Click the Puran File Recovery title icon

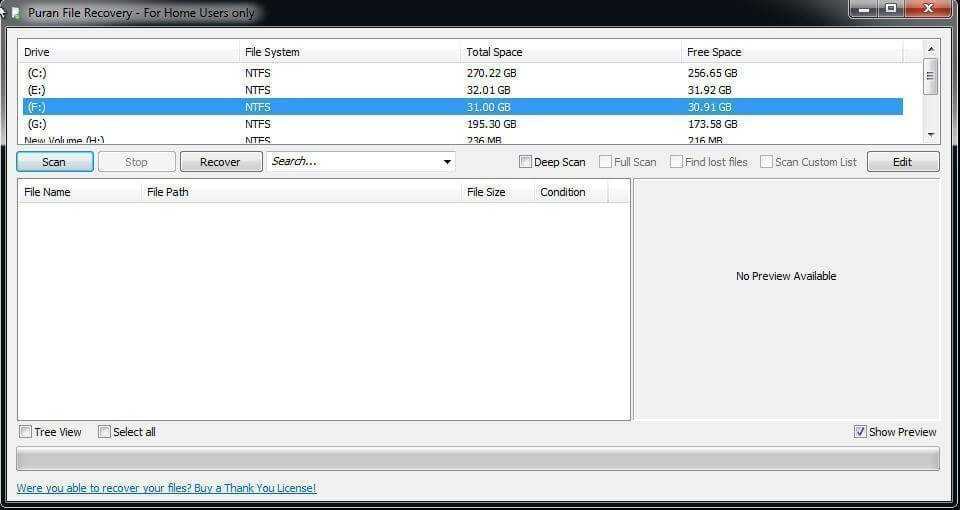(15, 12)
